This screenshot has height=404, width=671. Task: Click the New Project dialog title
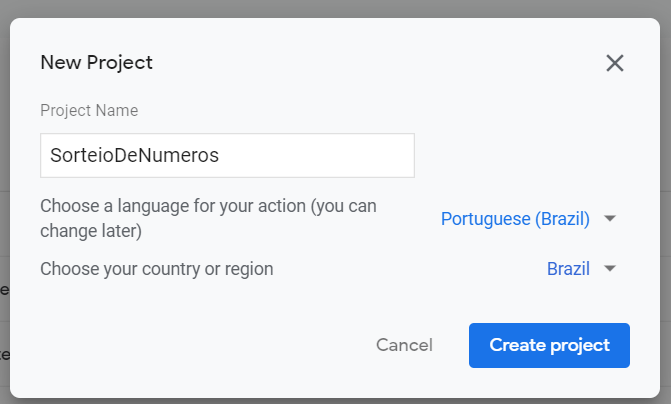tap(96, 63)
